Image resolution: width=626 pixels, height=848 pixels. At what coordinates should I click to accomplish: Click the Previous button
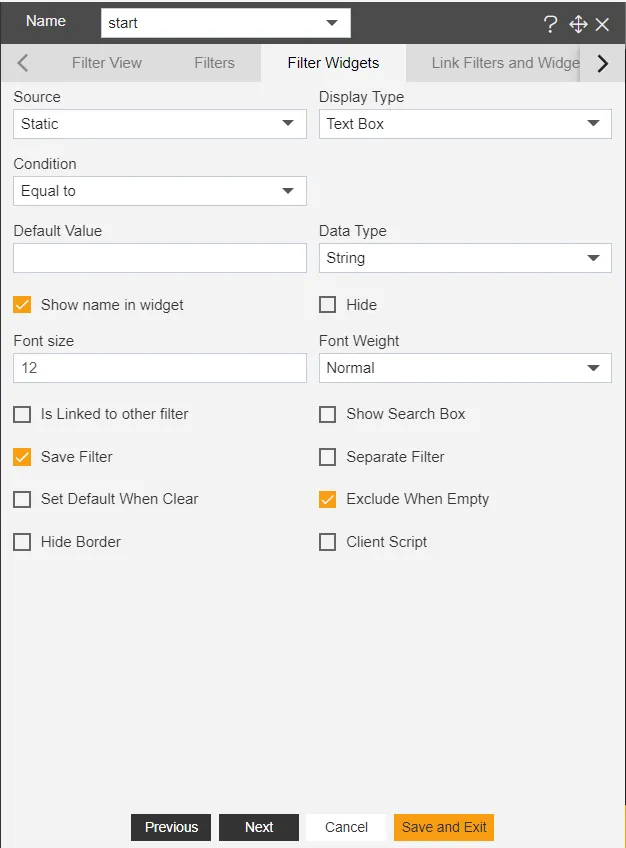[x=171, y=827]
